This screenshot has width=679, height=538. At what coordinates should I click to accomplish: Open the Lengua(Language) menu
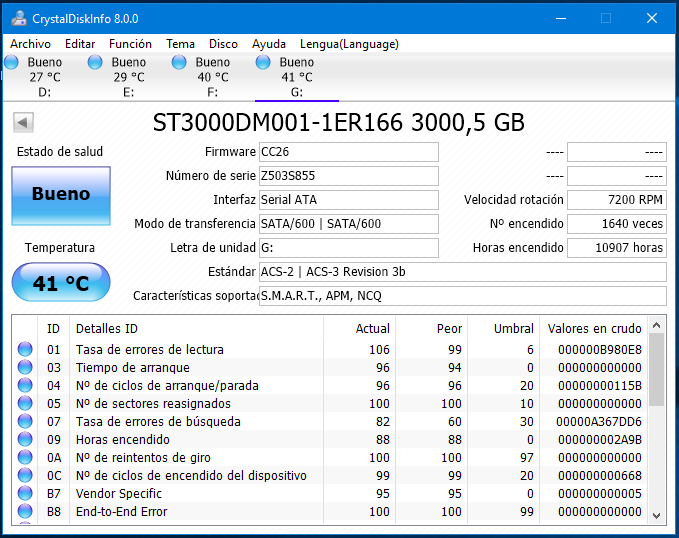[349, 44]
